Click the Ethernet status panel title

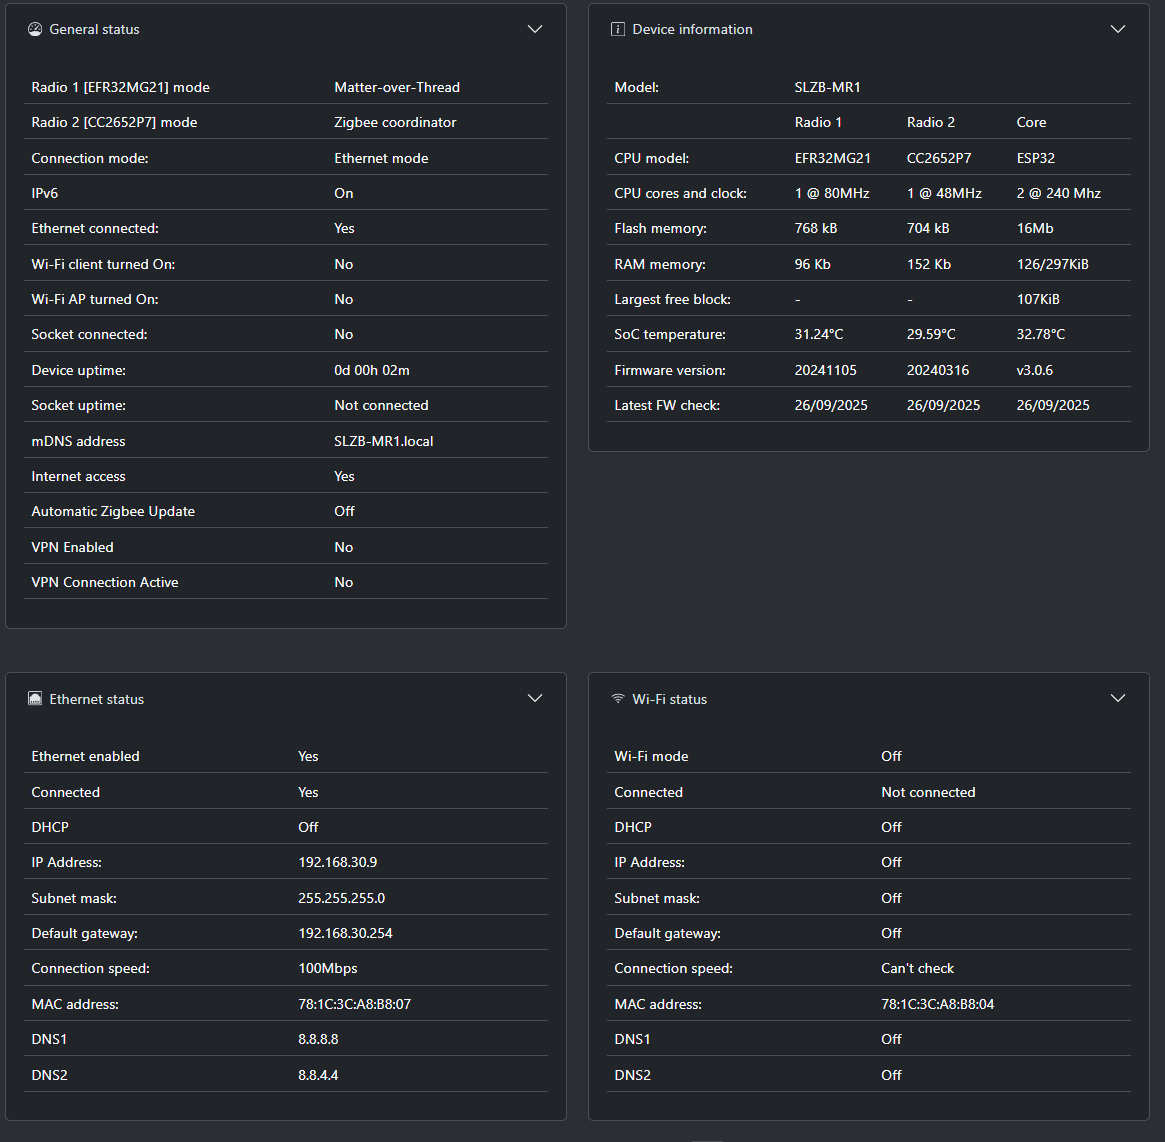click(x=97, y=699)
